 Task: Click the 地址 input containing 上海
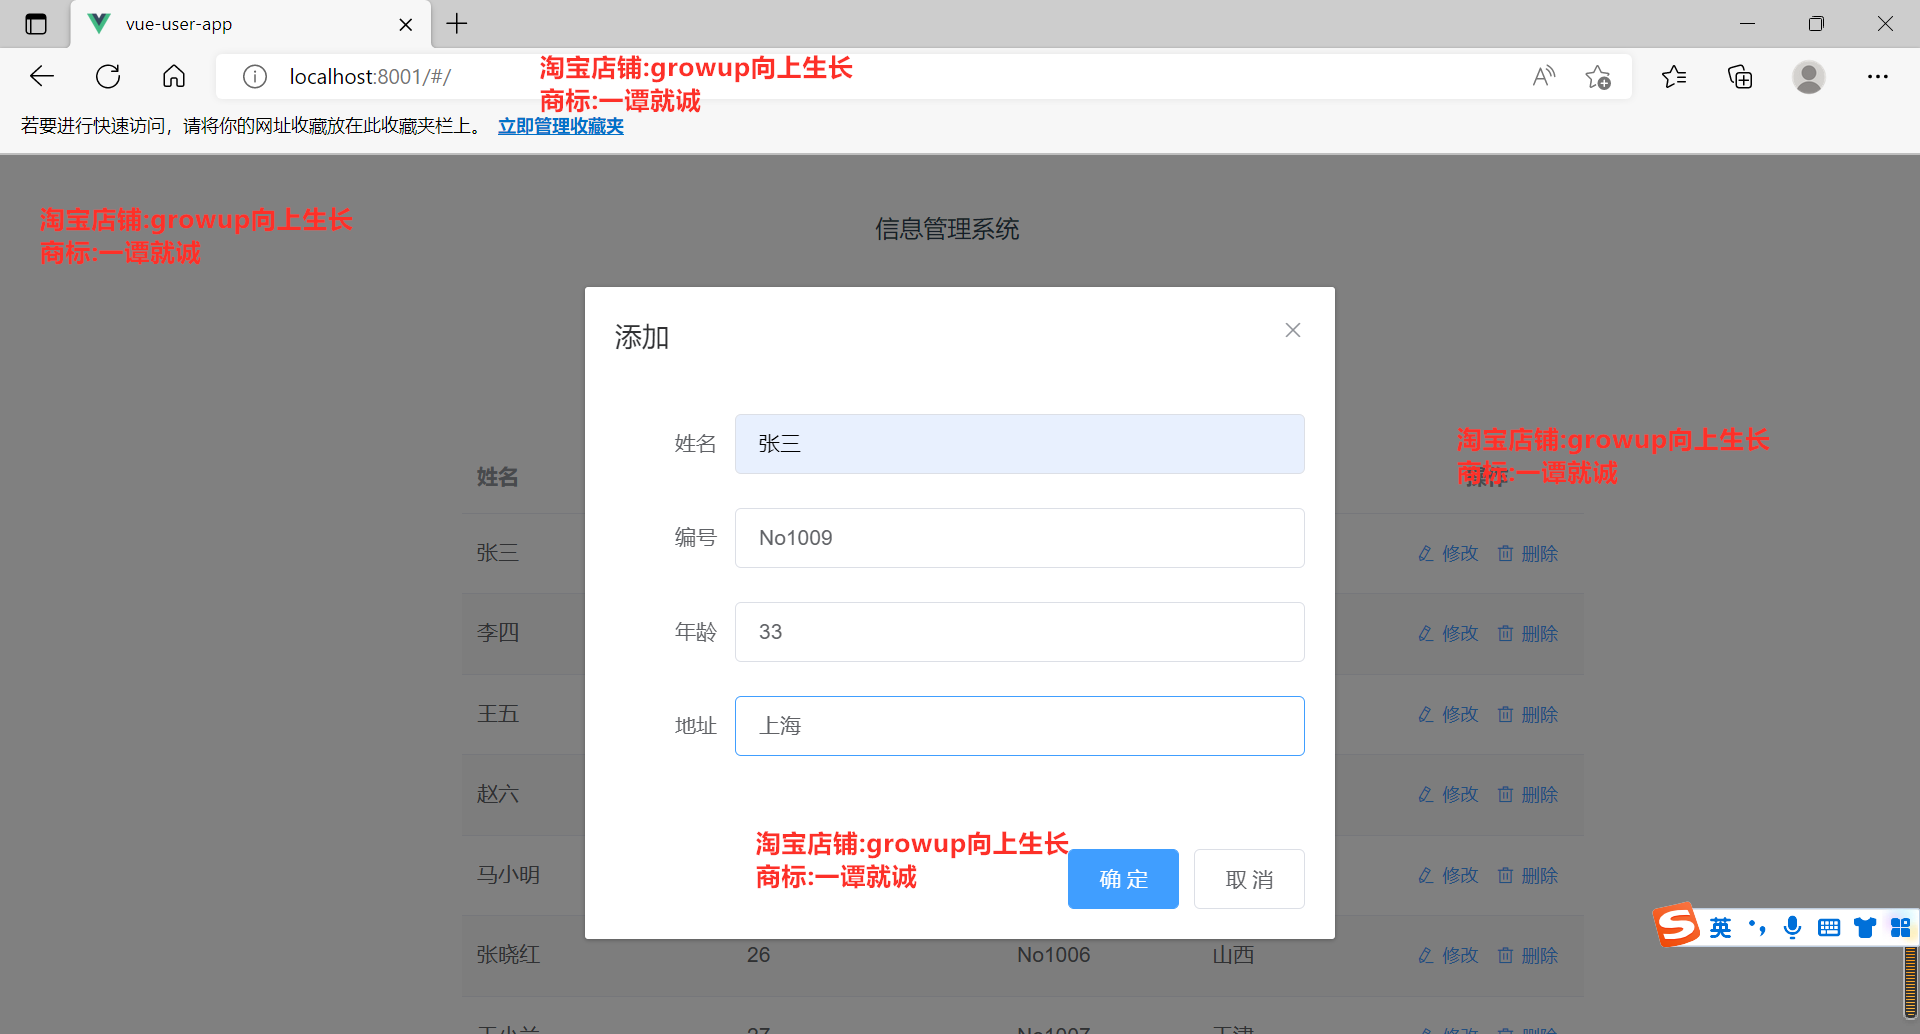tap(1019, 725)
